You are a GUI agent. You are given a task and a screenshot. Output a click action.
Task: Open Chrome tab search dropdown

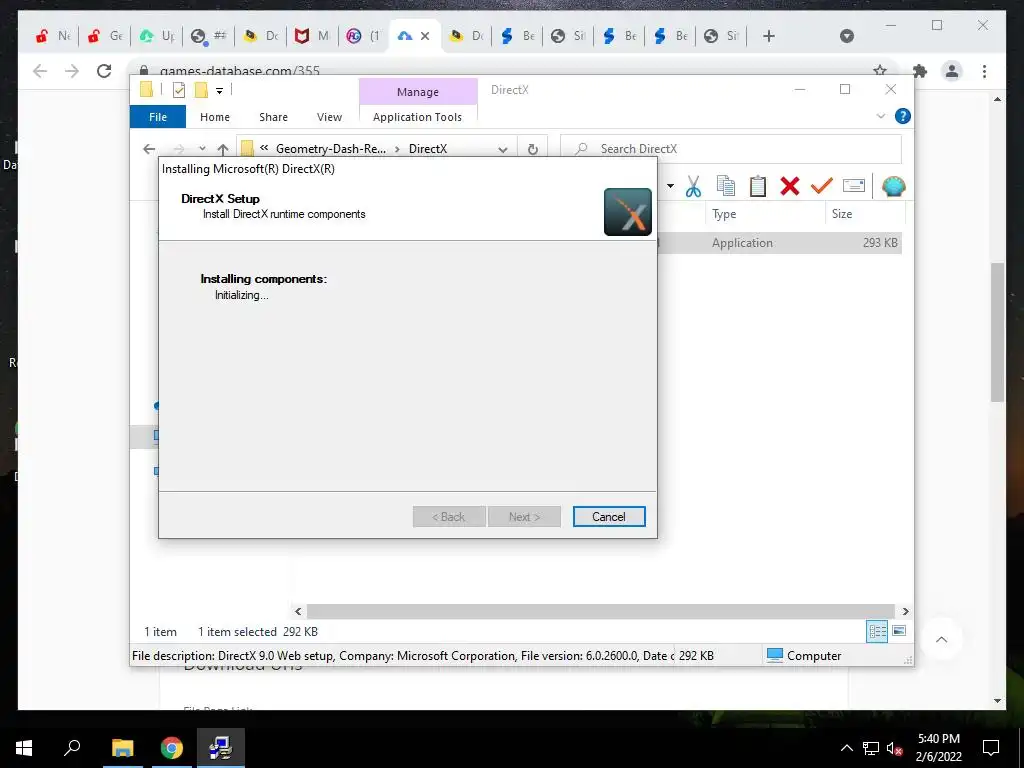(846, 36)
